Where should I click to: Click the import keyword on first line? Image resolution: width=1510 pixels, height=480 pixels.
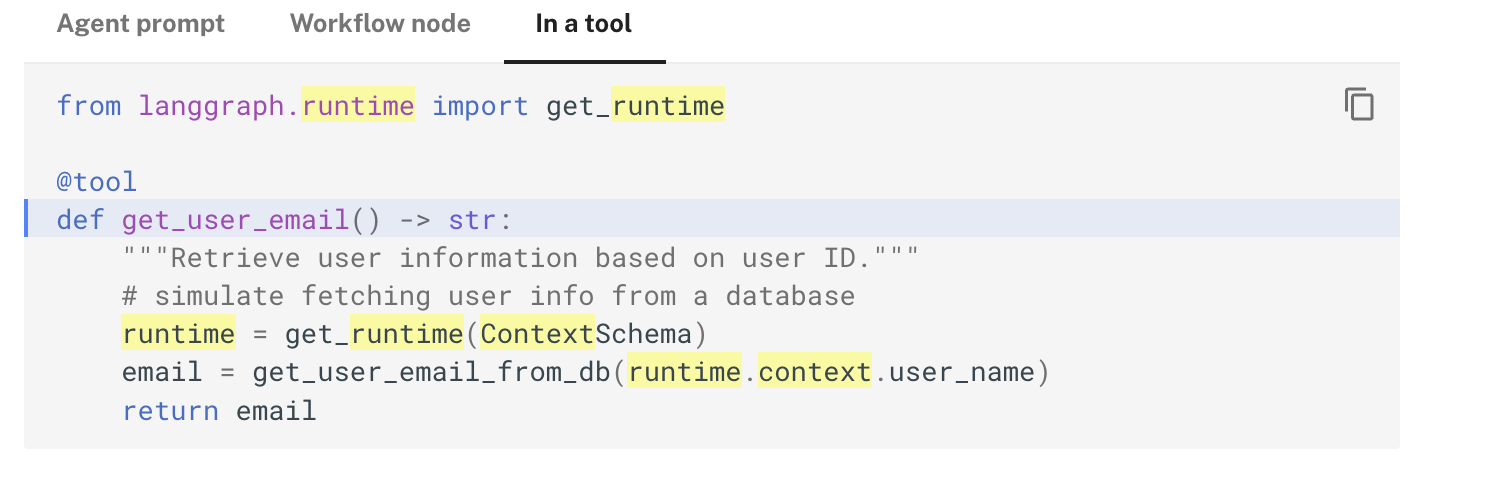pyautogui.click(x=480, y=106)
